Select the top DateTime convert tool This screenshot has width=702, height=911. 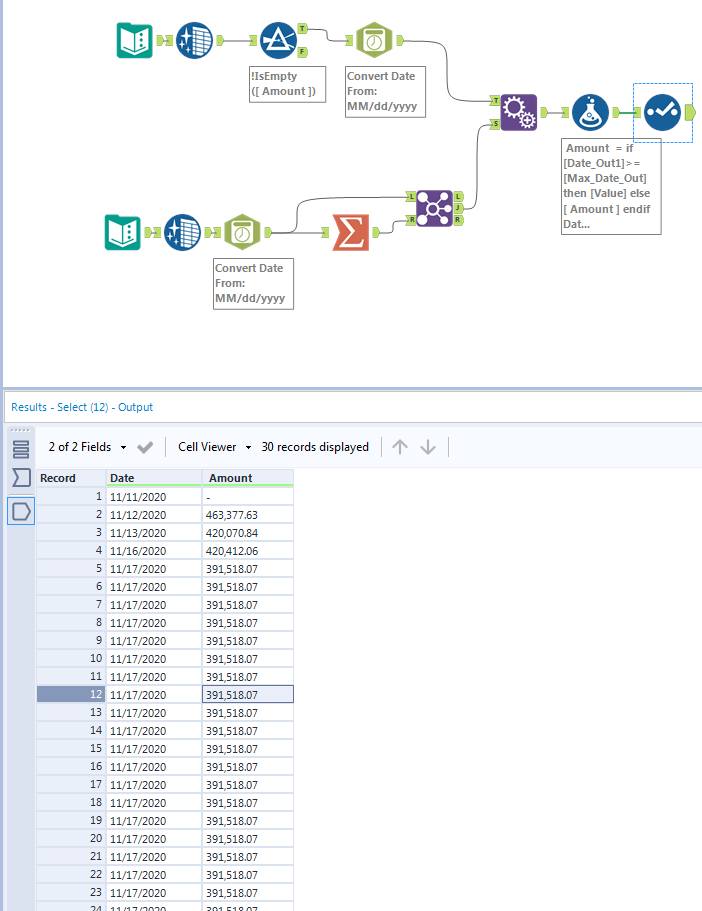tap(374, 40)
